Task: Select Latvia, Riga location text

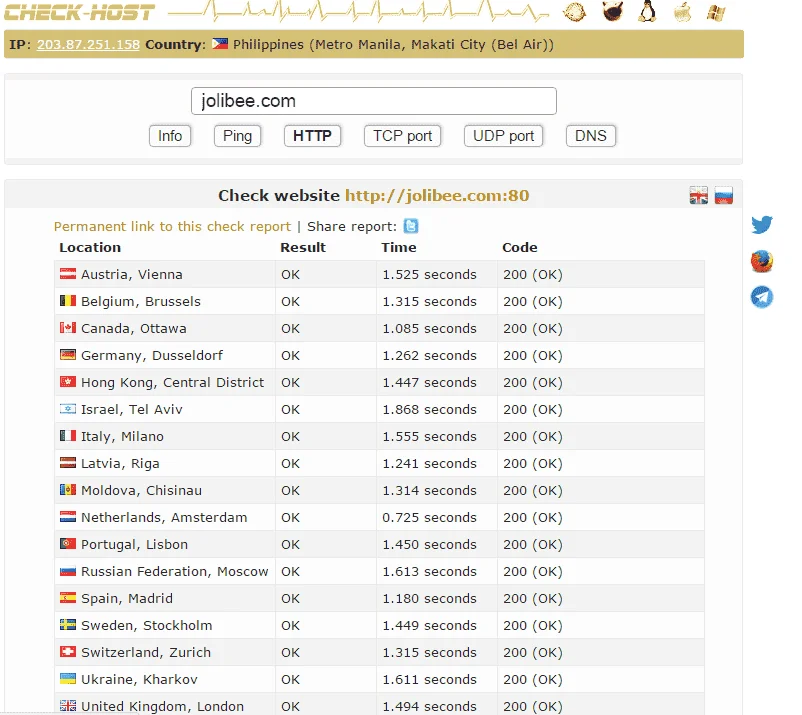Action: click(120, 464)
